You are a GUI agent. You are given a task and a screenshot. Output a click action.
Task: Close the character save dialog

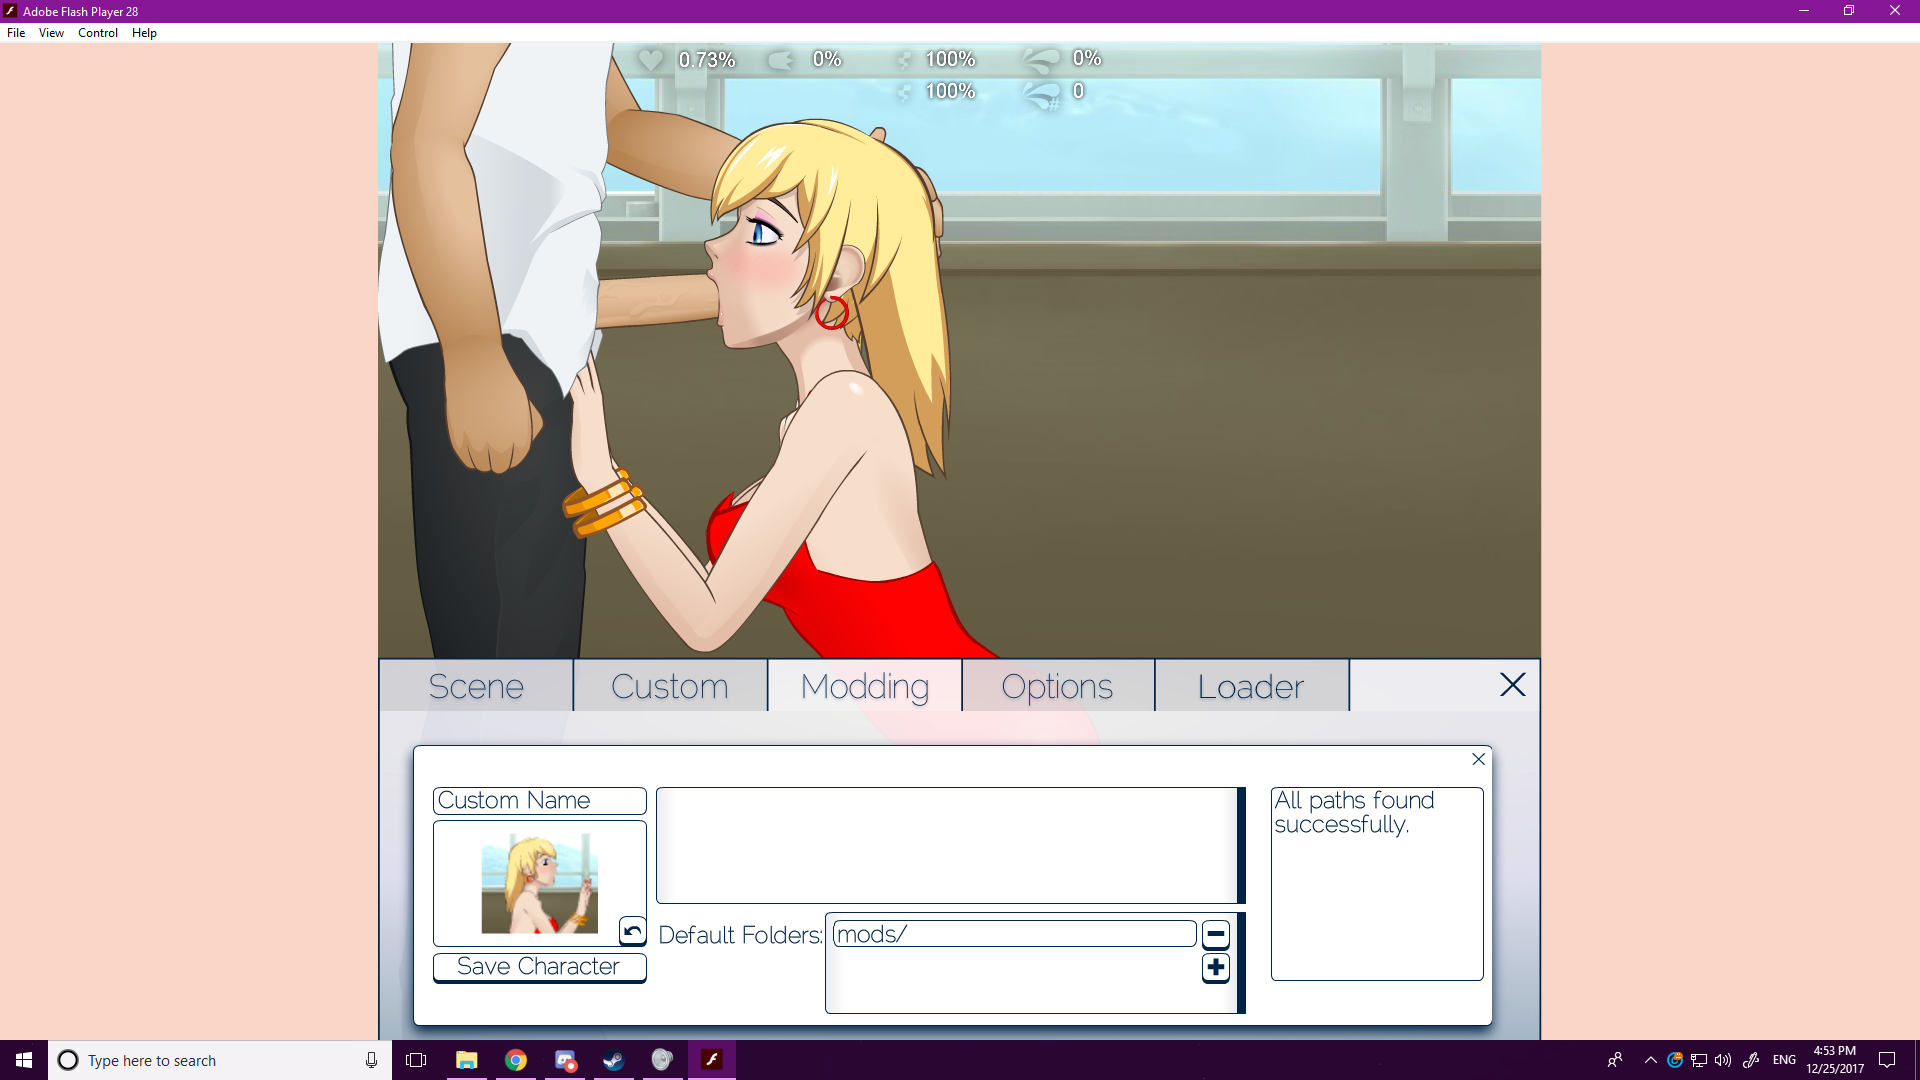pos(1478,760)
